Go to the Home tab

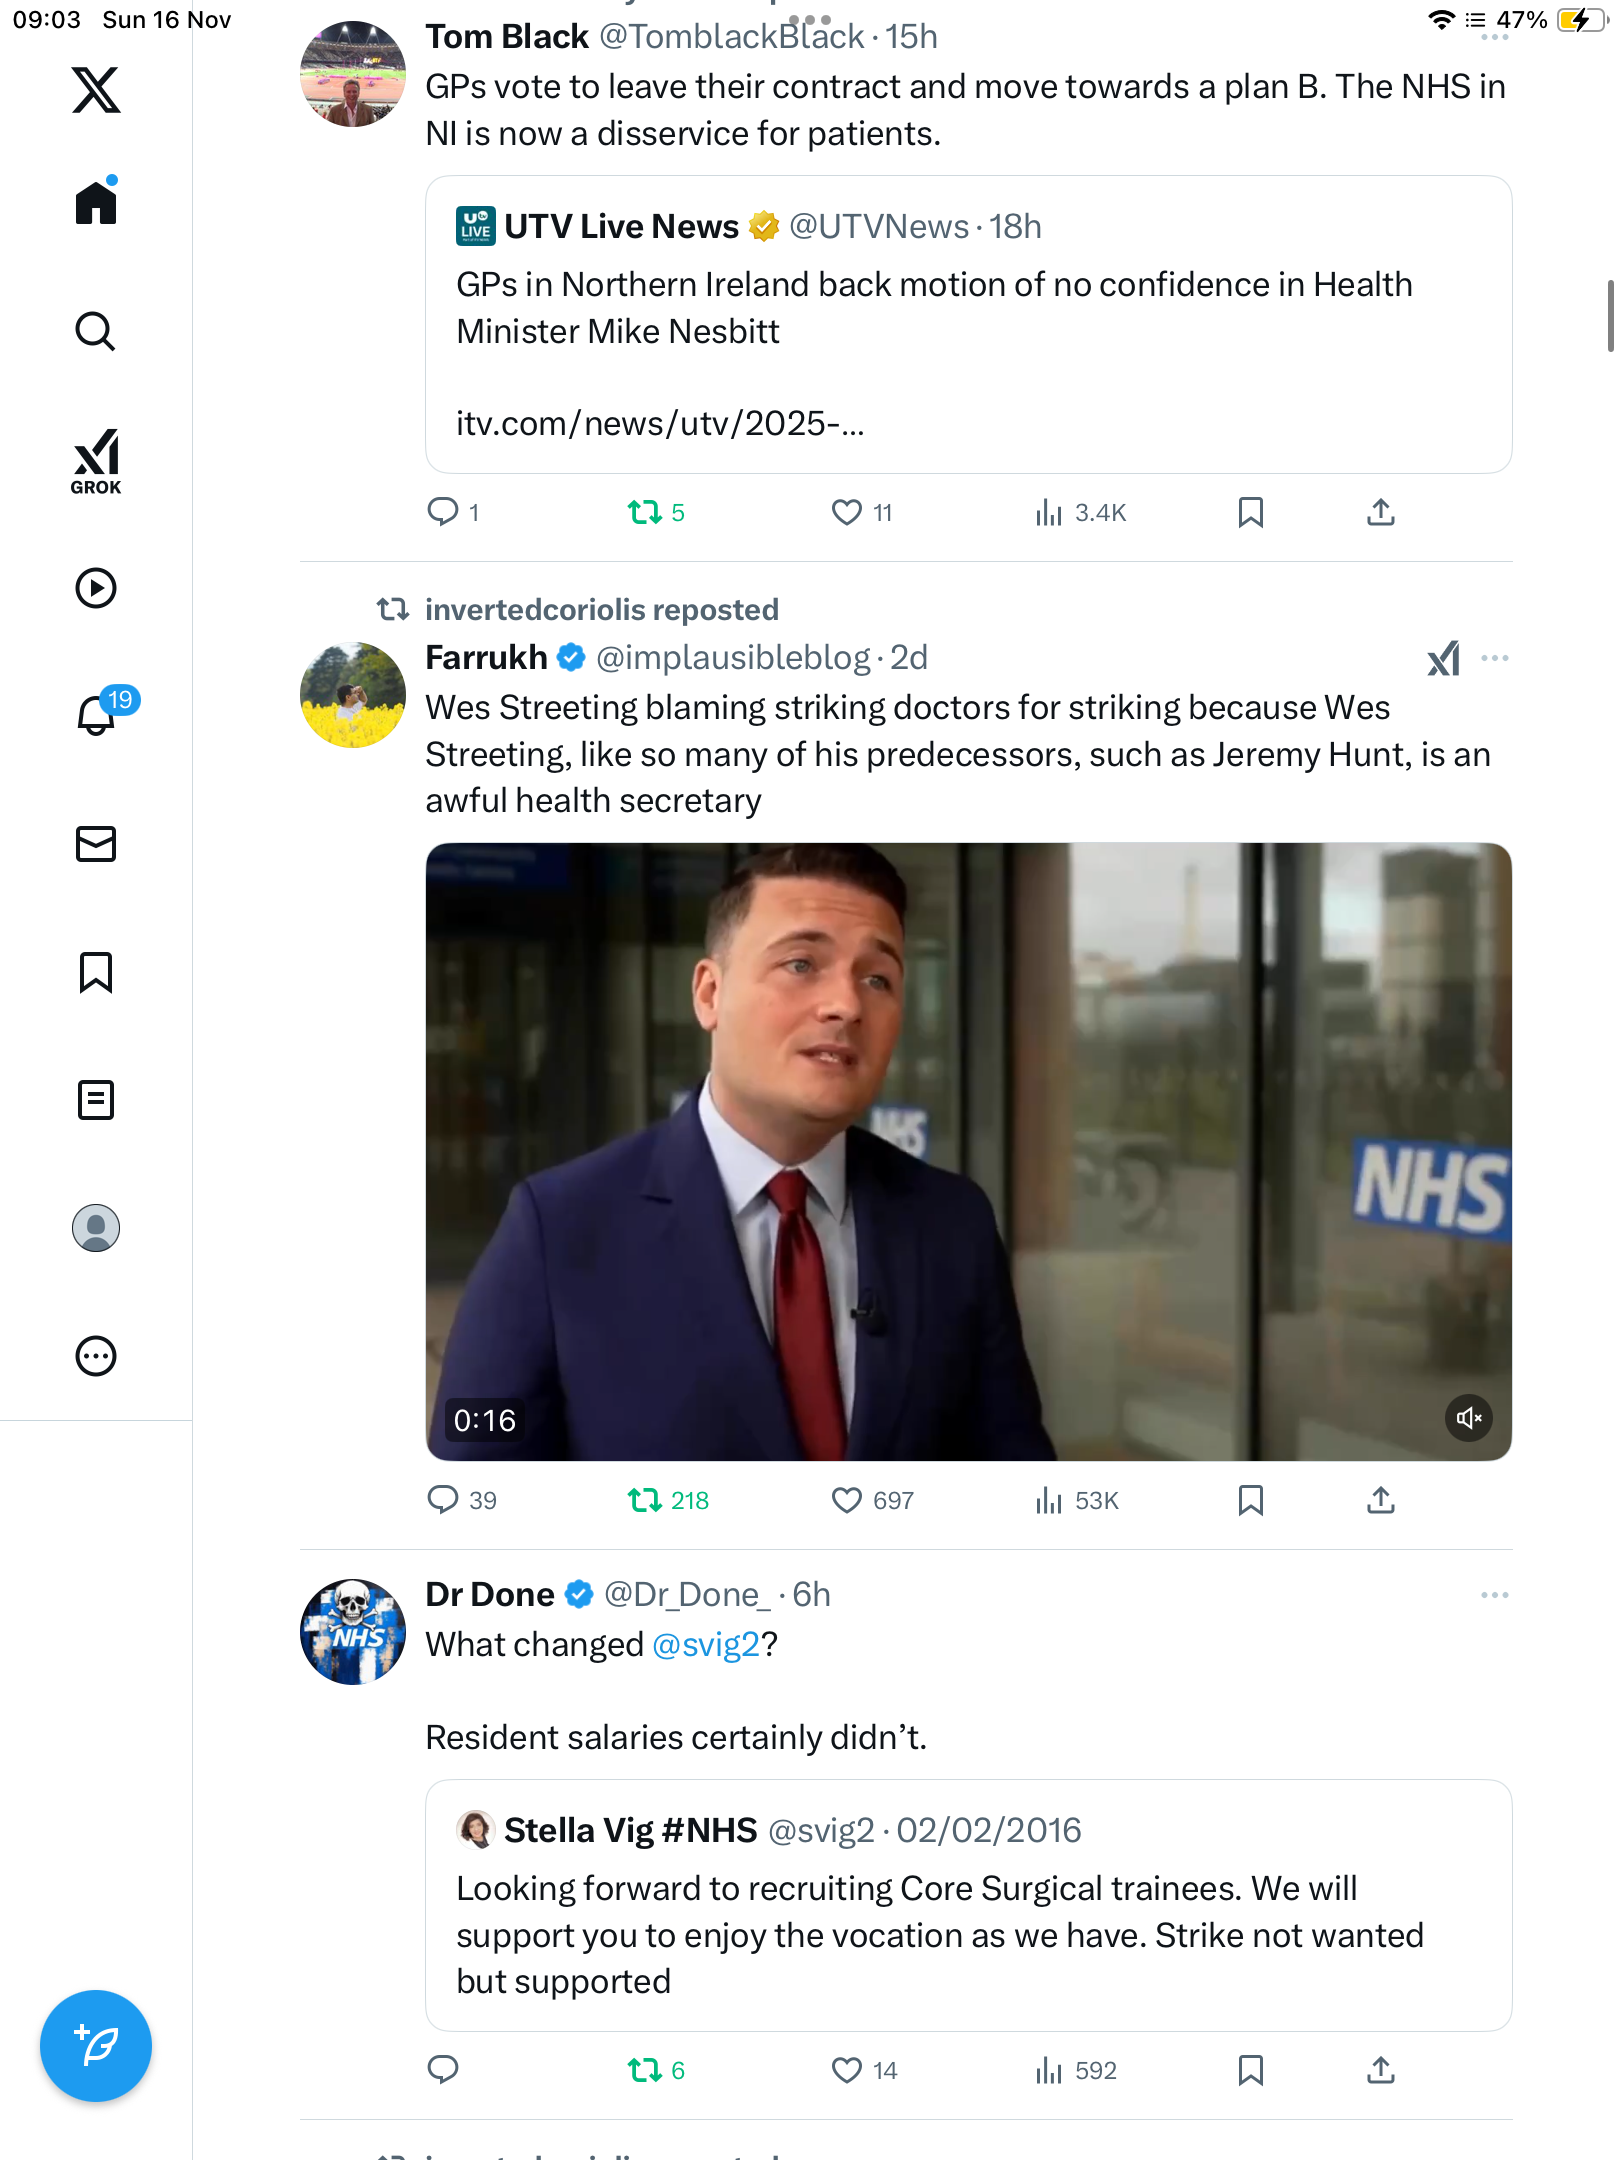pos(96,203)
